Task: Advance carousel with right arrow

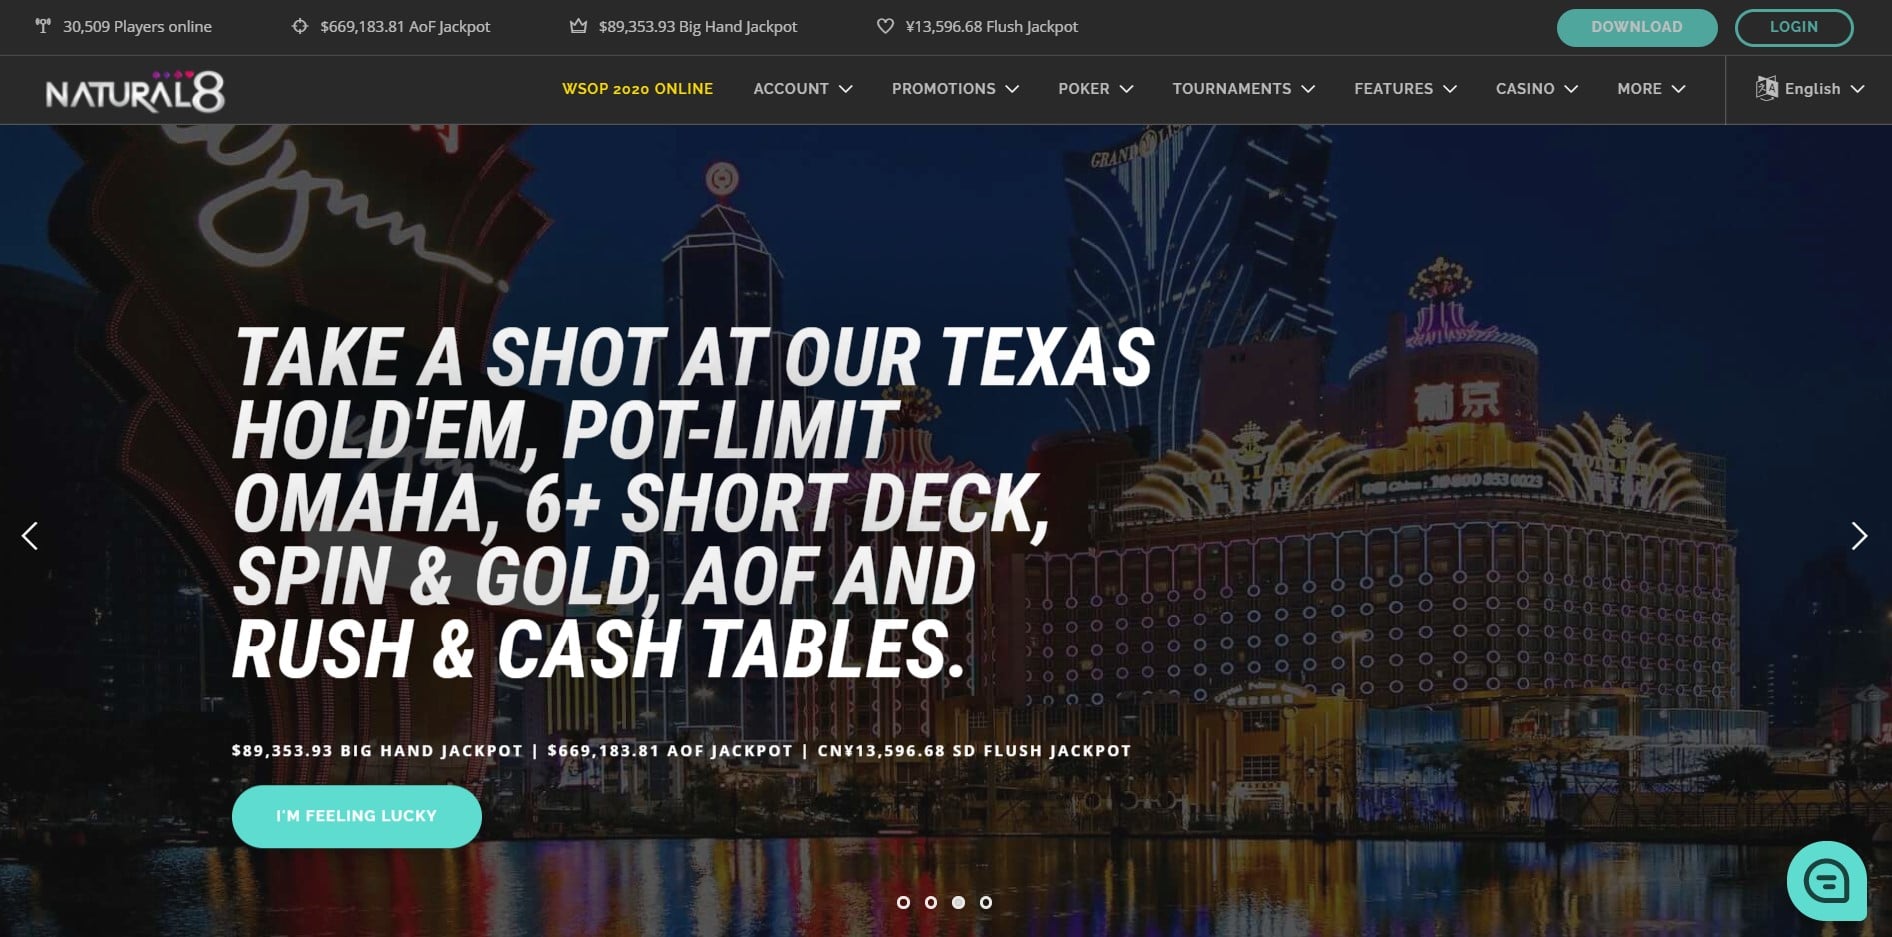Action: (1859, 536)
